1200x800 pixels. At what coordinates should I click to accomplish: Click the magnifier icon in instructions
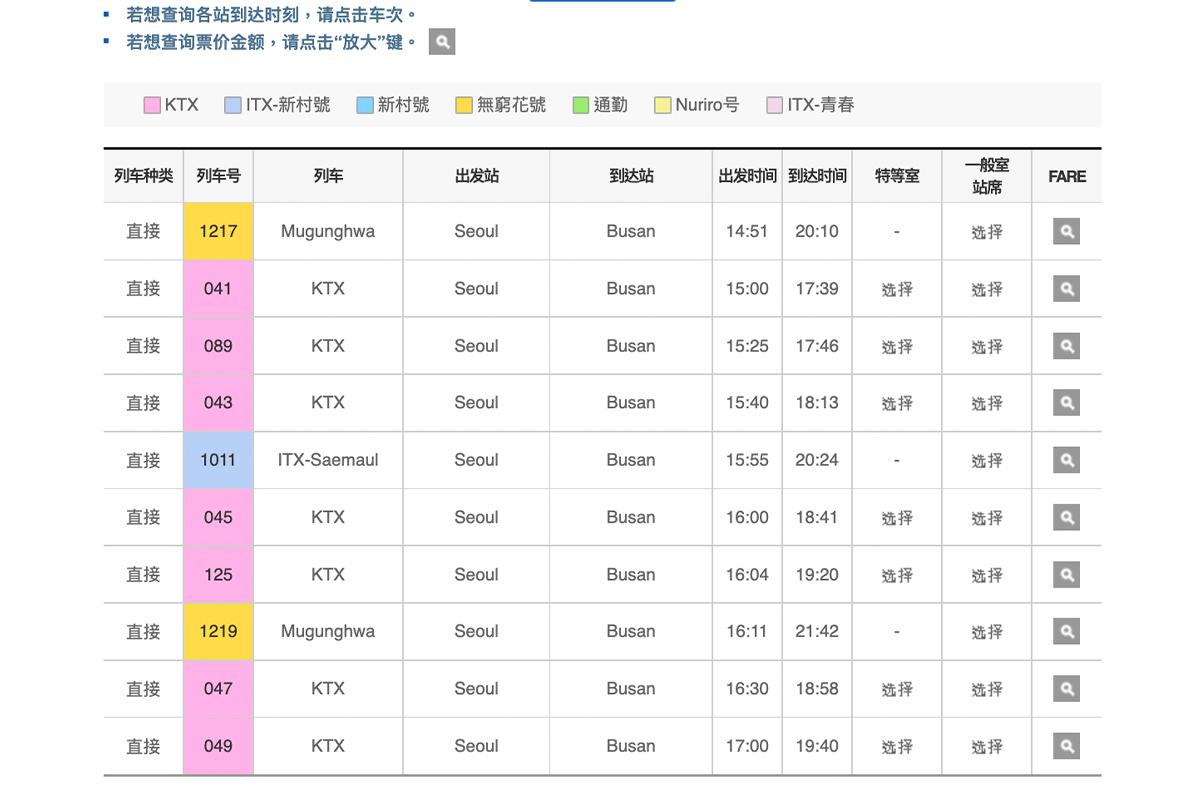tap(442, 42)
